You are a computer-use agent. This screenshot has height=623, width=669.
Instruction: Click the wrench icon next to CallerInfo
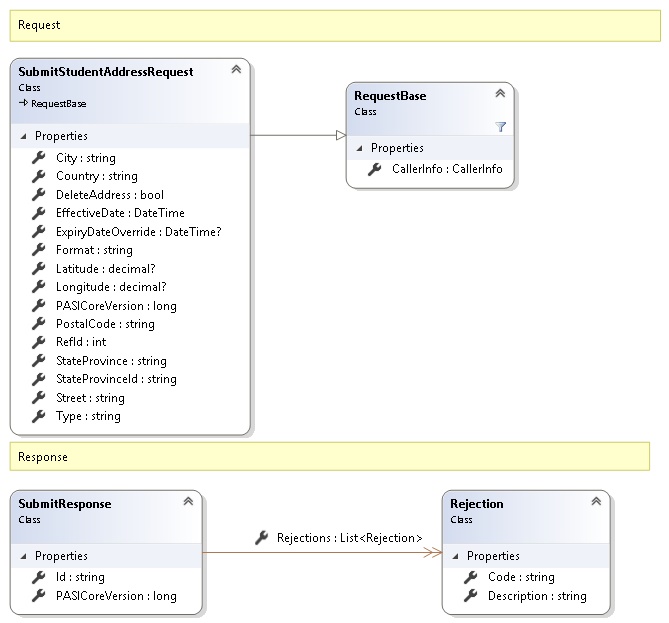[375, 170]
